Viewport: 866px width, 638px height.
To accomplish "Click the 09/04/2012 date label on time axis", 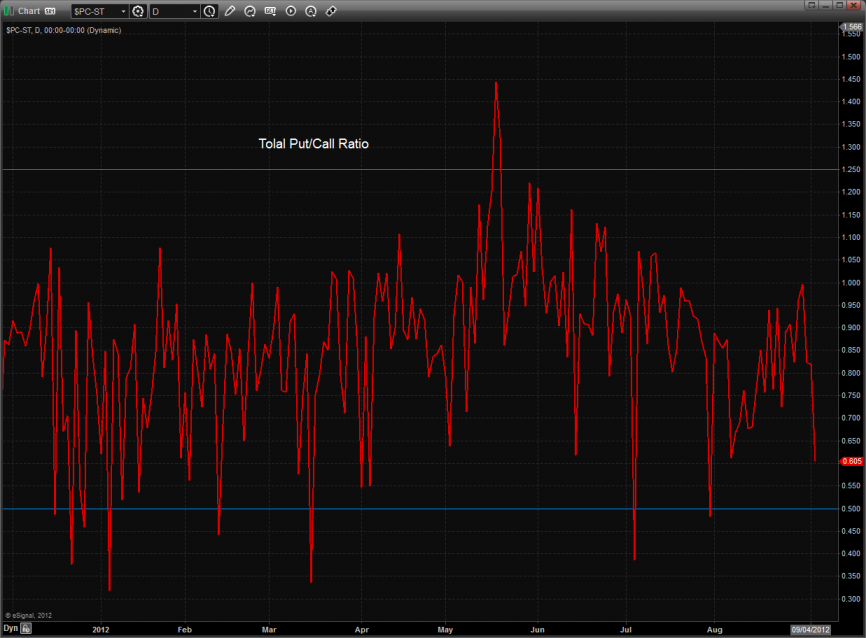I will 809,629.
